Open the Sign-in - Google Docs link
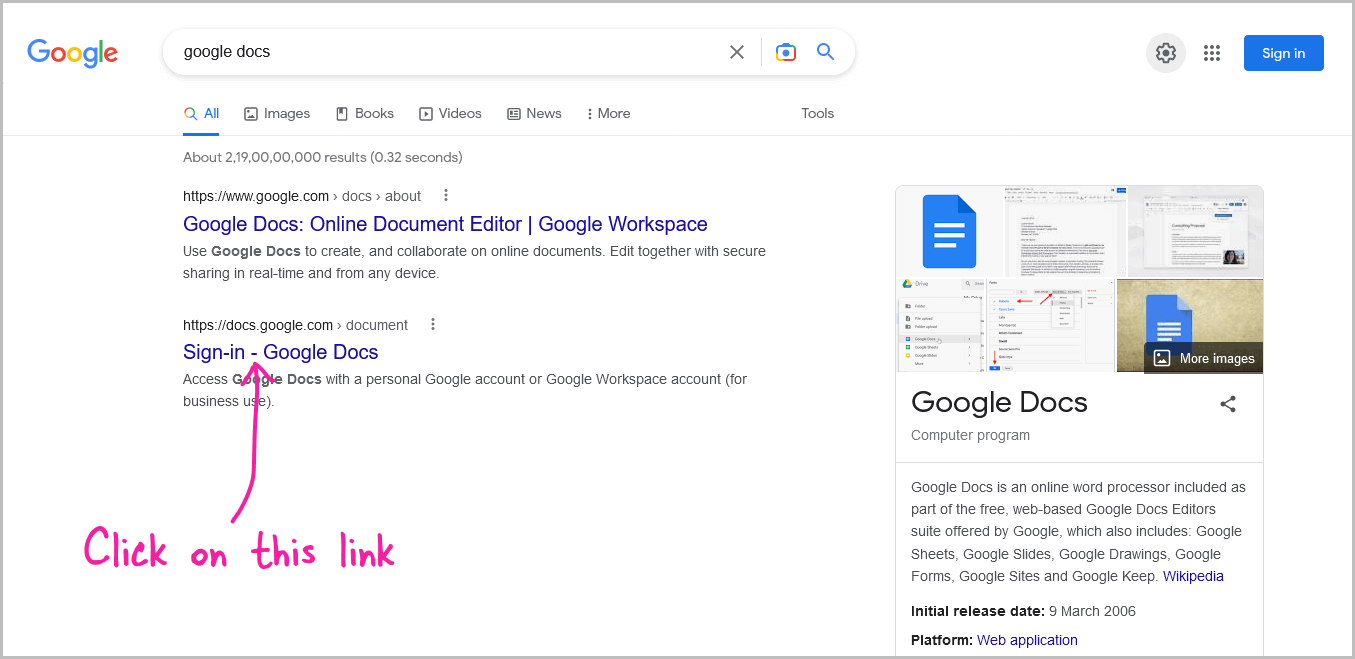Image resolution: width=1355 pixels, height=659 pixels. click(x=280, y=352)
